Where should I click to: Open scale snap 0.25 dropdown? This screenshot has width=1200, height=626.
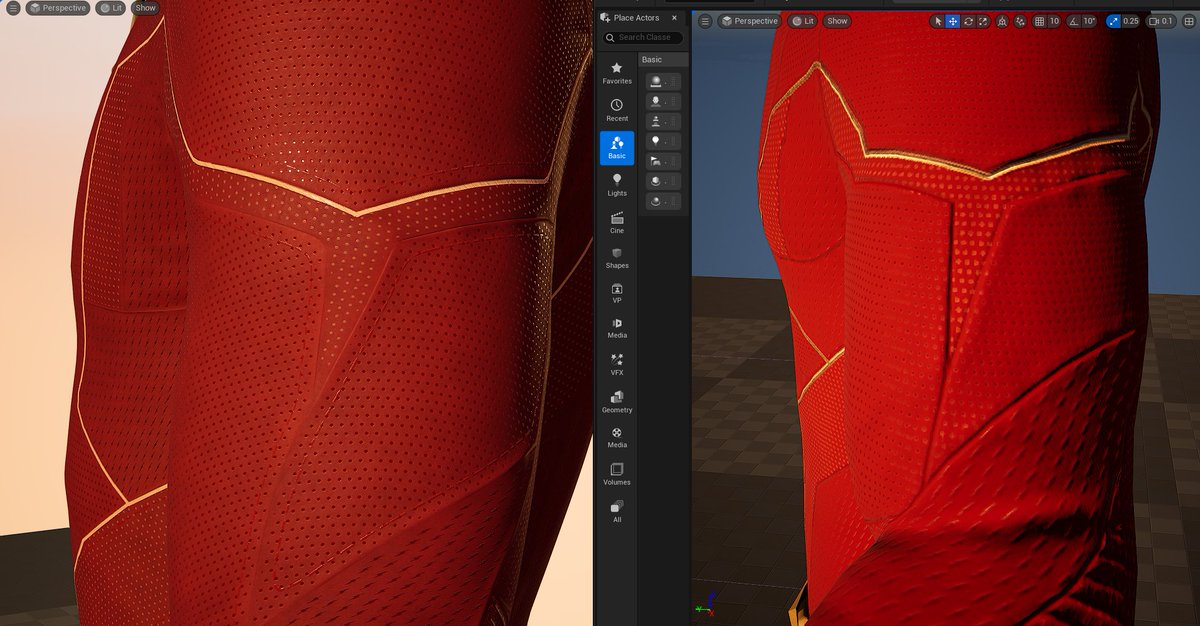pyautogui.click(x=1131, y=21)
